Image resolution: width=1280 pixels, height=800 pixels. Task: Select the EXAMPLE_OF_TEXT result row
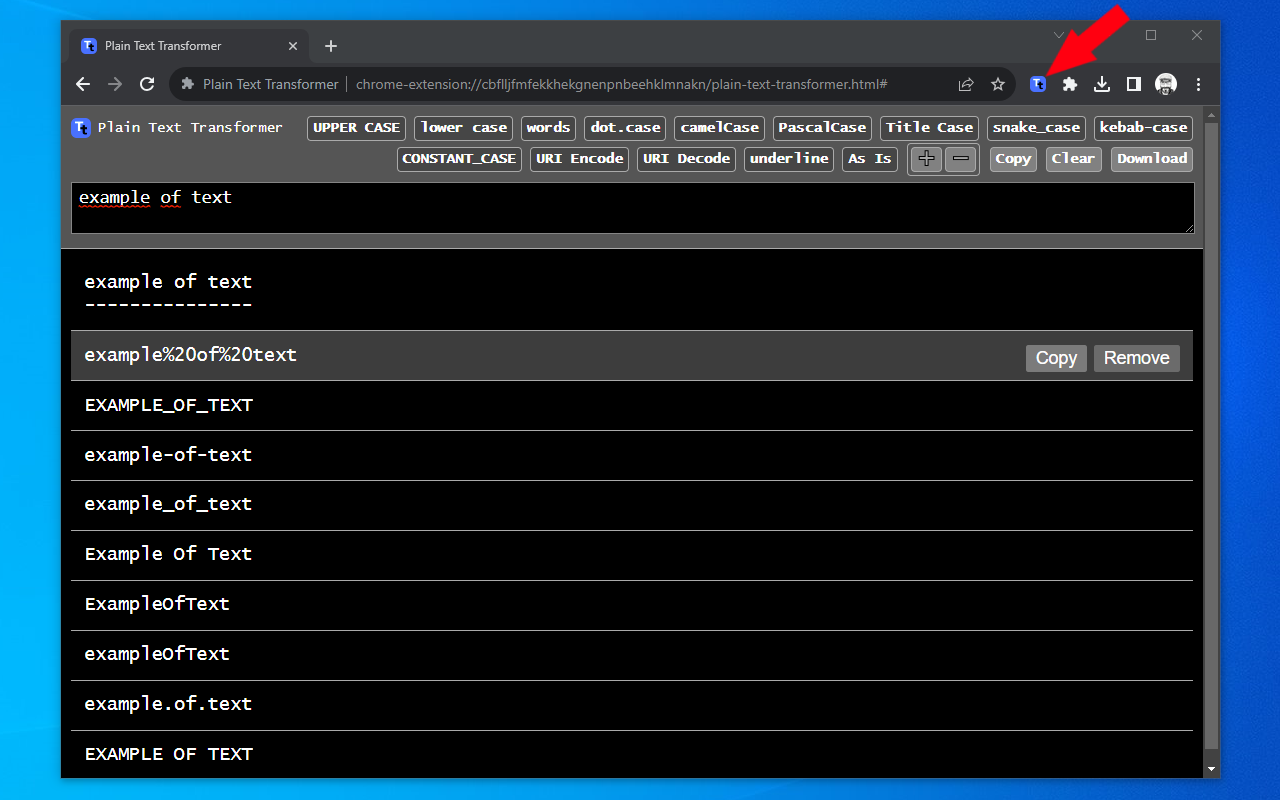tap(632, 405)
